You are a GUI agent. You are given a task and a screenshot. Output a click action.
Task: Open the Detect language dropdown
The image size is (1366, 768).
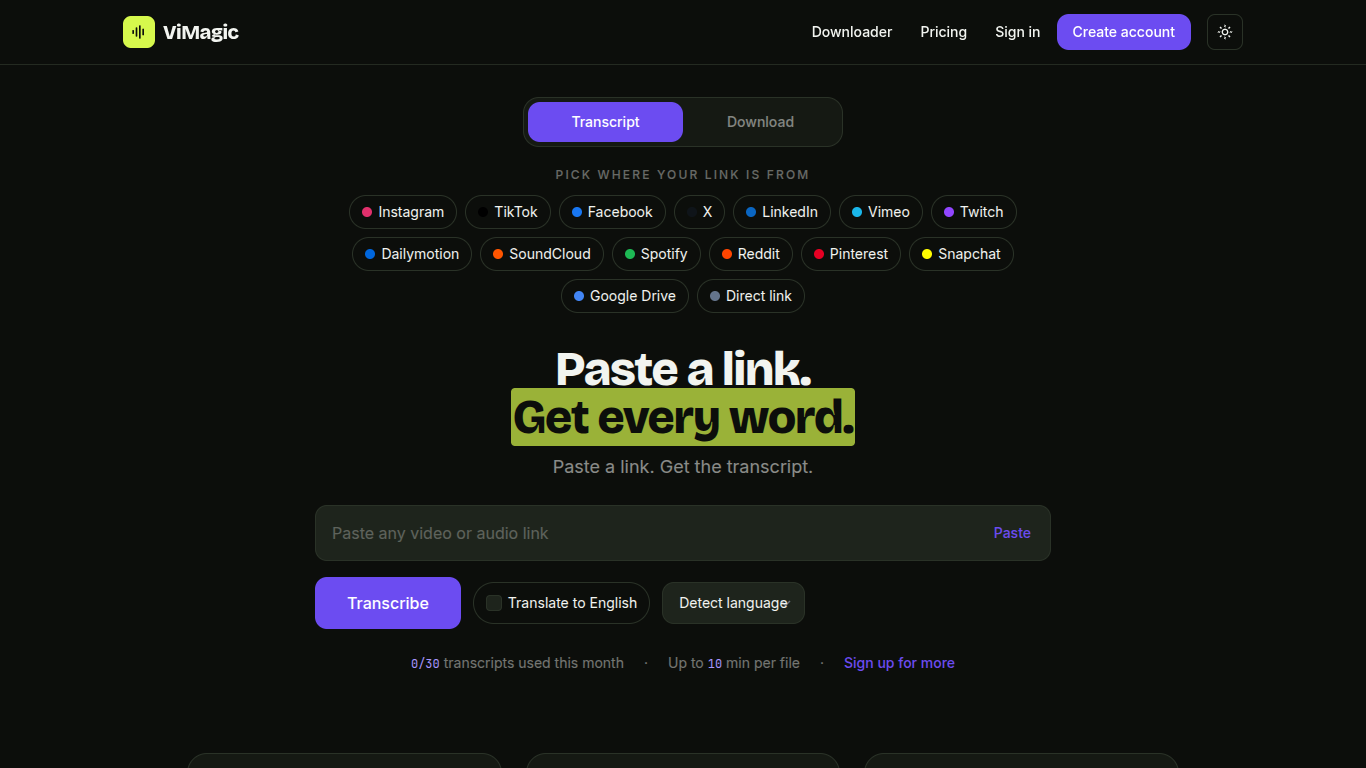pos(733,603)
